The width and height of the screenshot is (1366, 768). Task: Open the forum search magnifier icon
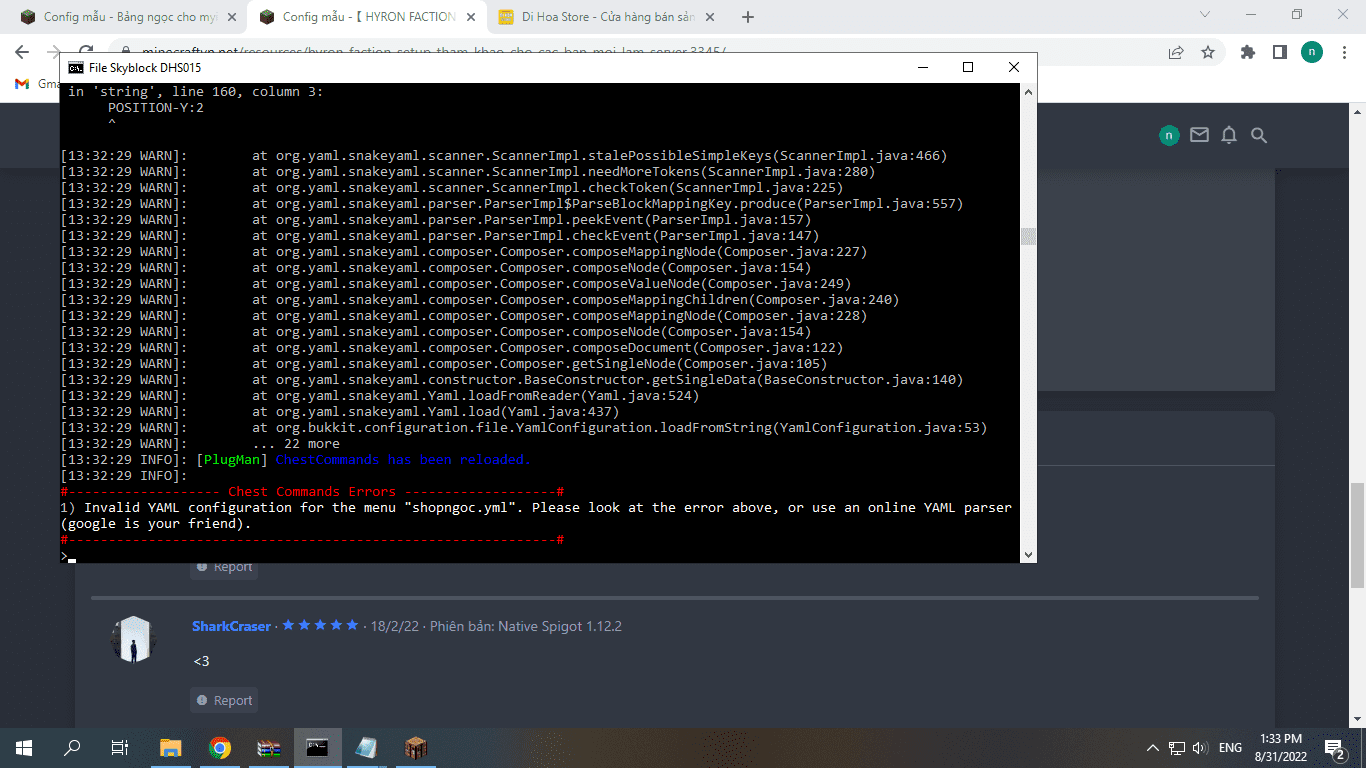coord(1259,135)
